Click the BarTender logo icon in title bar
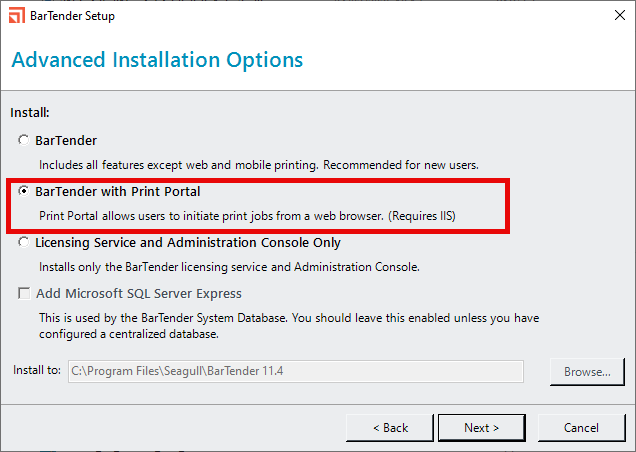Screen dimensions: 636x452 (x=17, y=15)
